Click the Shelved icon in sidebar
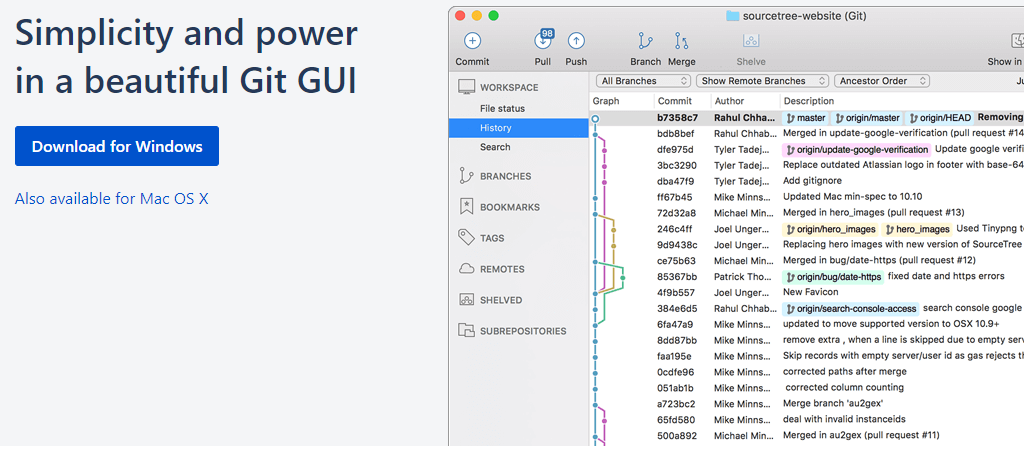This screenshot has width=1024, height=456. coord(466,300)
